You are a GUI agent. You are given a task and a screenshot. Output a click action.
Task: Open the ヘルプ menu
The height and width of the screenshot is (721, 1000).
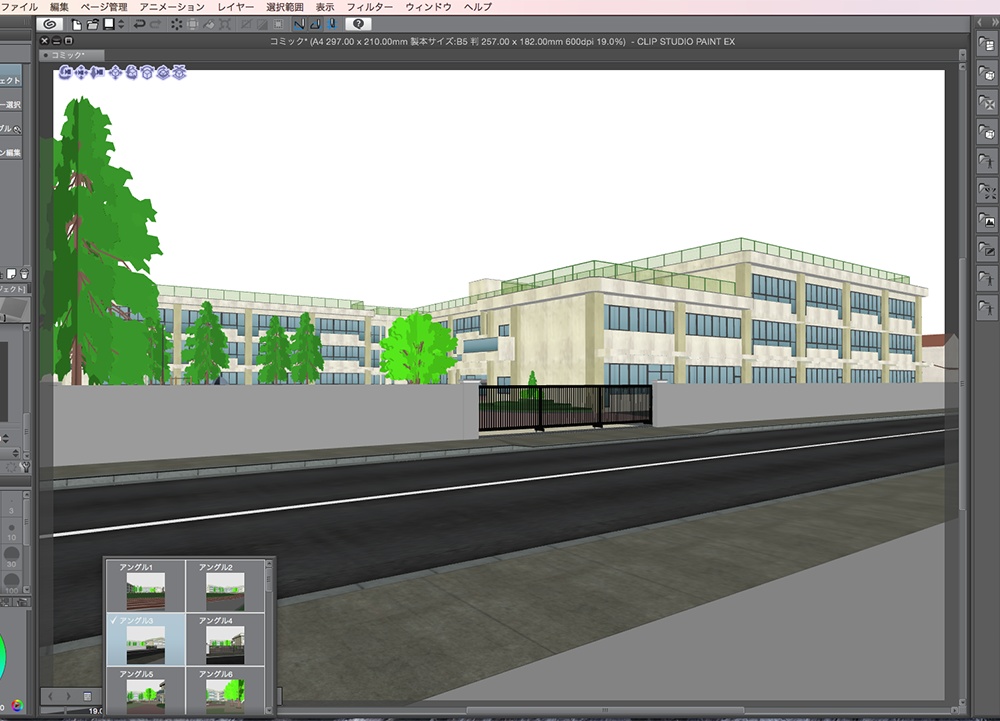(x=478, y=7)
